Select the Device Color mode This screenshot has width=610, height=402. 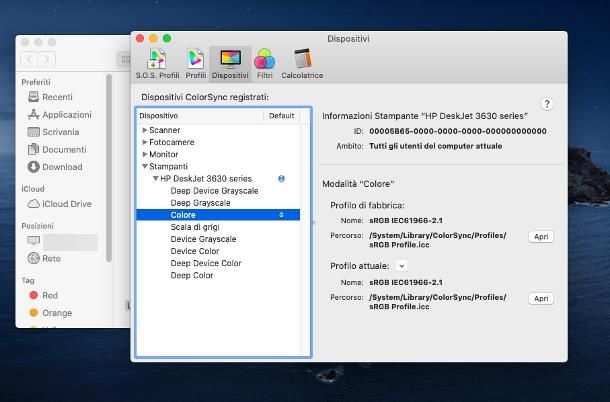pos(195,251)
